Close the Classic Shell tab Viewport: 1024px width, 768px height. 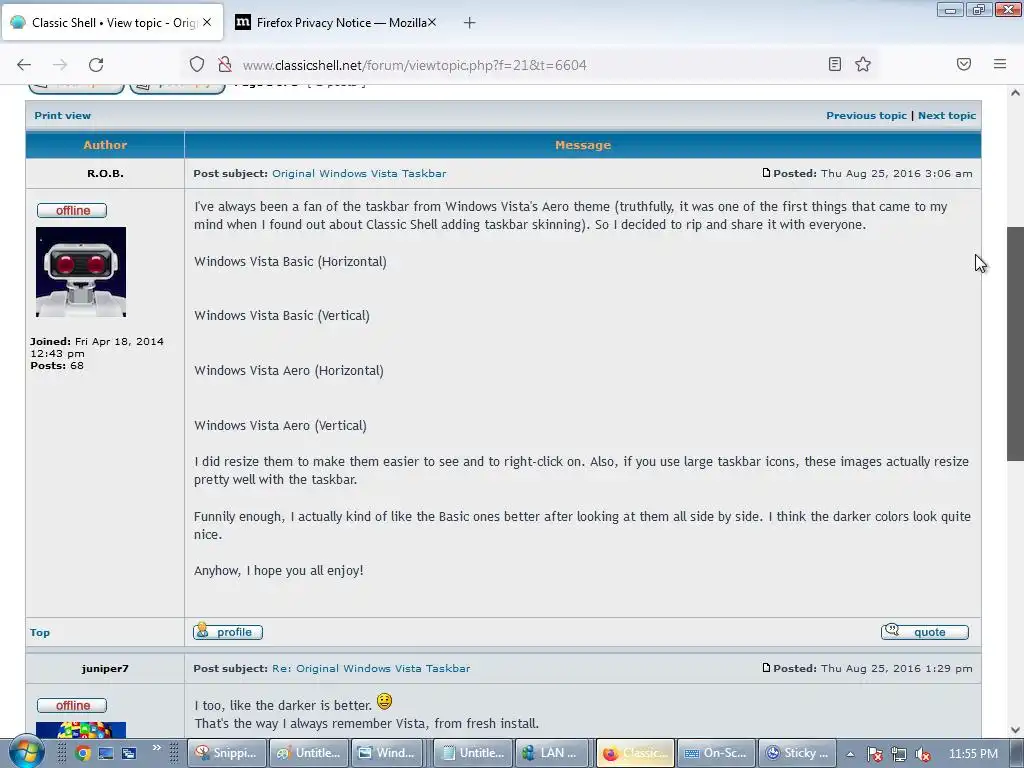click(x=207, y=22)
